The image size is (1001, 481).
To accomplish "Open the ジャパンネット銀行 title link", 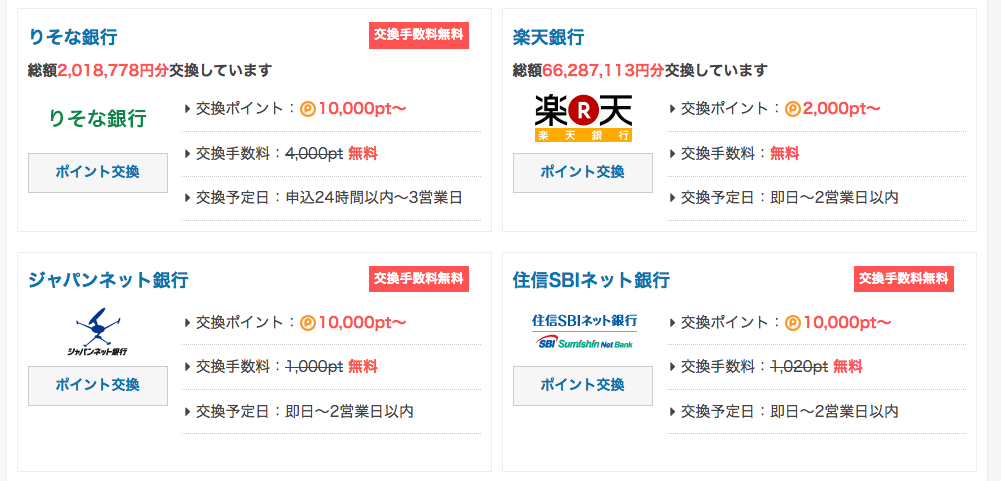I will pyautogui.click(x=109, y=280).
